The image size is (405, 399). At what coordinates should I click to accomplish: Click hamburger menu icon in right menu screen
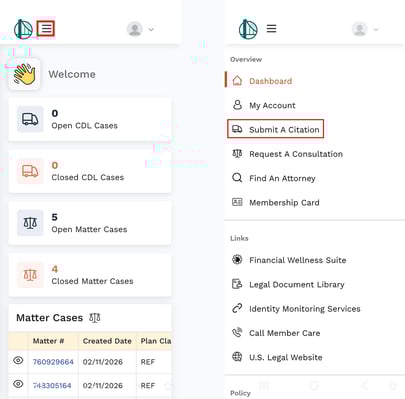pos(271,29)
